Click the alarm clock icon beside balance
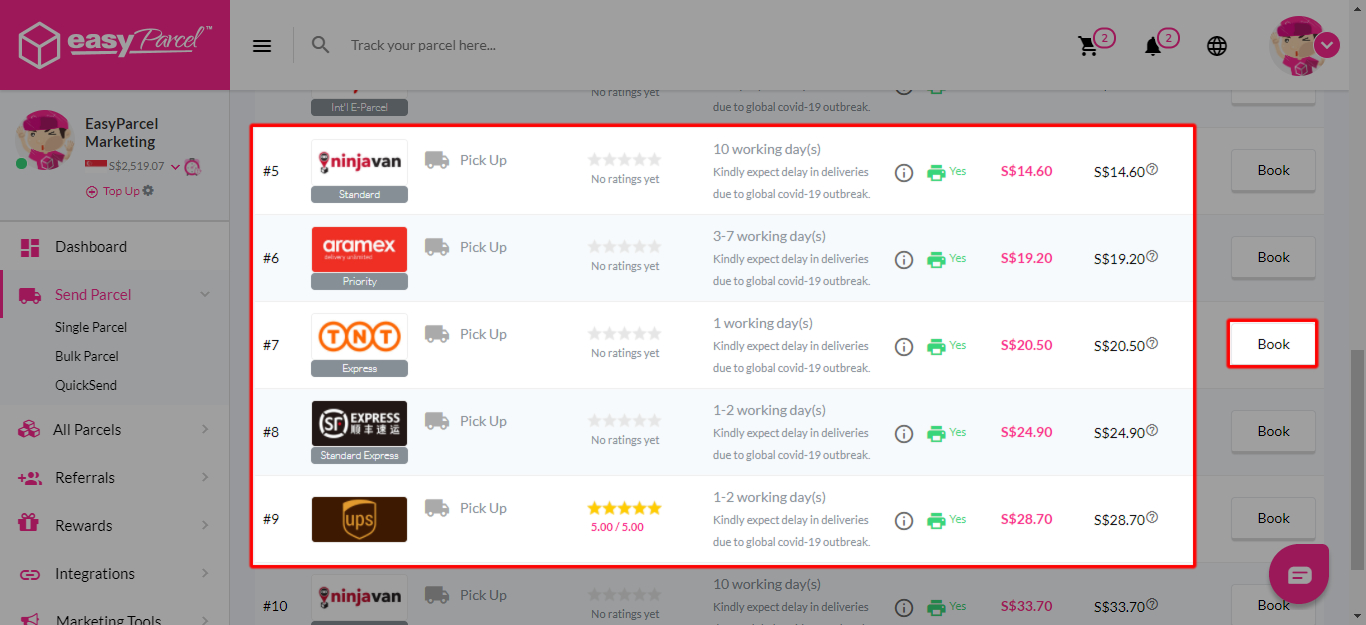1366x625 pixels. tap(193, 167)
